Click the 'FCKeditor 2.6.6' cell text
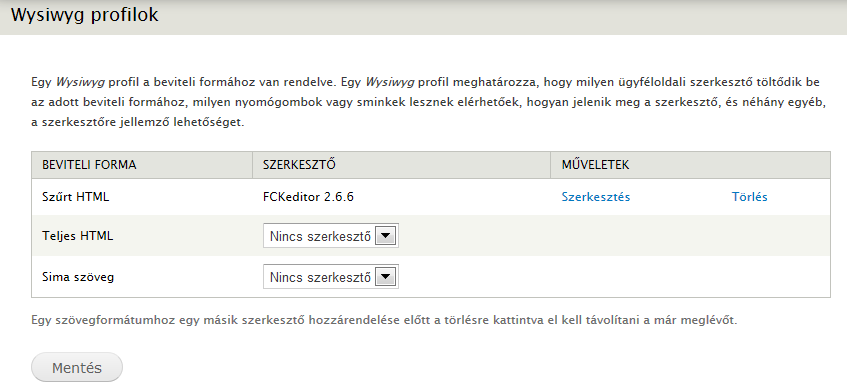Viewport: 847px width, 388px height. pyautogui.click(x=308, y=197)
